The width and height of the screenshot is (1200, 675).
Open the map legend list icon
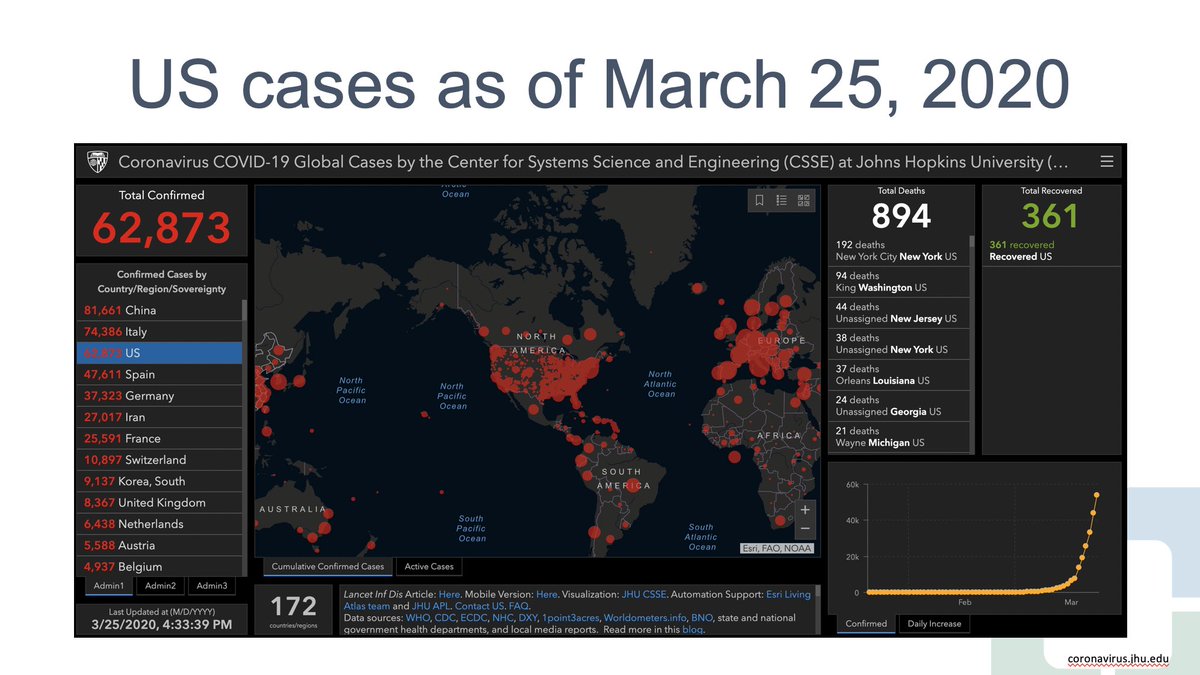coord(782,200)
